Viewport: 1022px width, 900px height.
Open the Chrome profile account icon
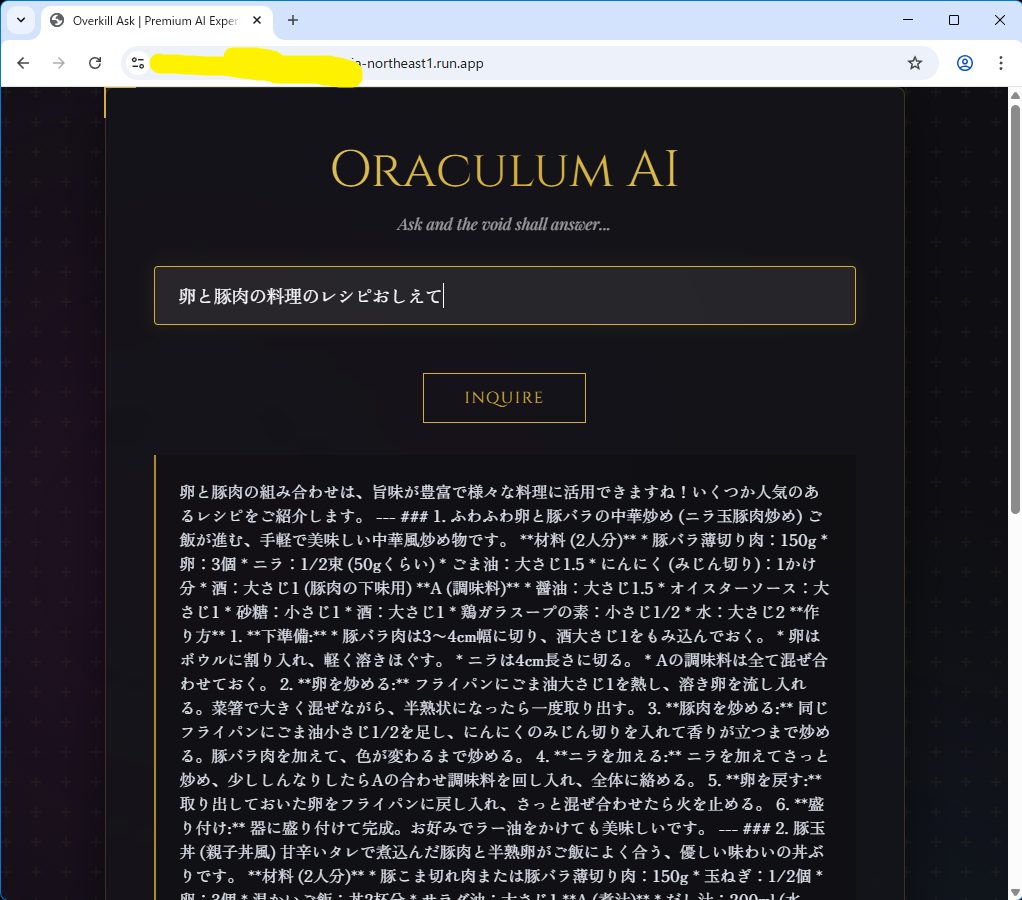(x=963, y=62)
